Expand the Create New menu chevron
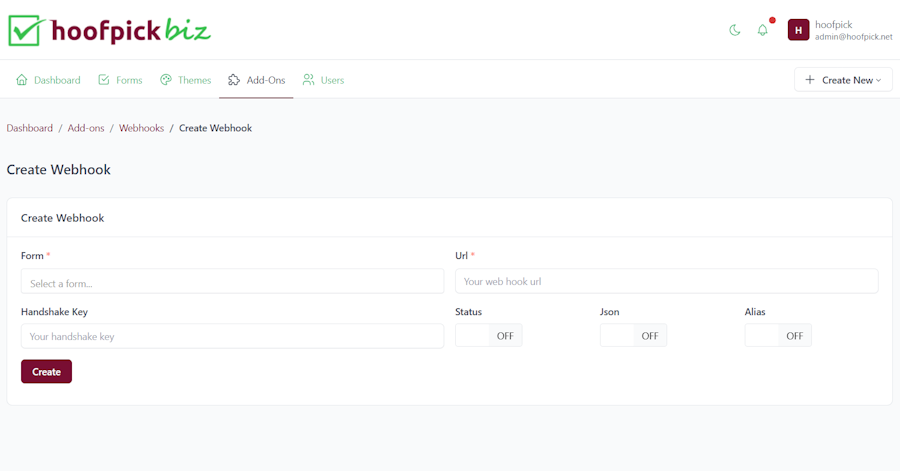This screenshot has height=471, width=900. click(879, 80)
